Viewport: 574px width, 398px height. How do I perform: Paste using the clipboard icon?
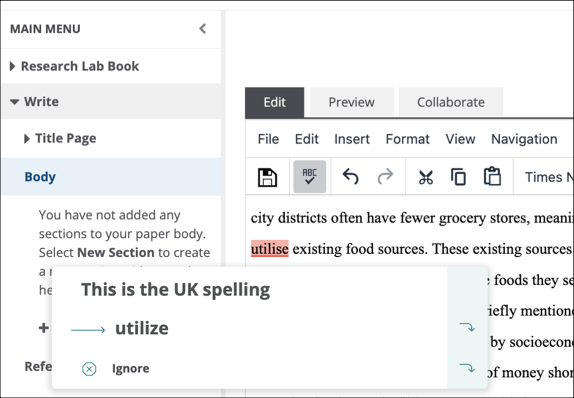pos(492,176)
